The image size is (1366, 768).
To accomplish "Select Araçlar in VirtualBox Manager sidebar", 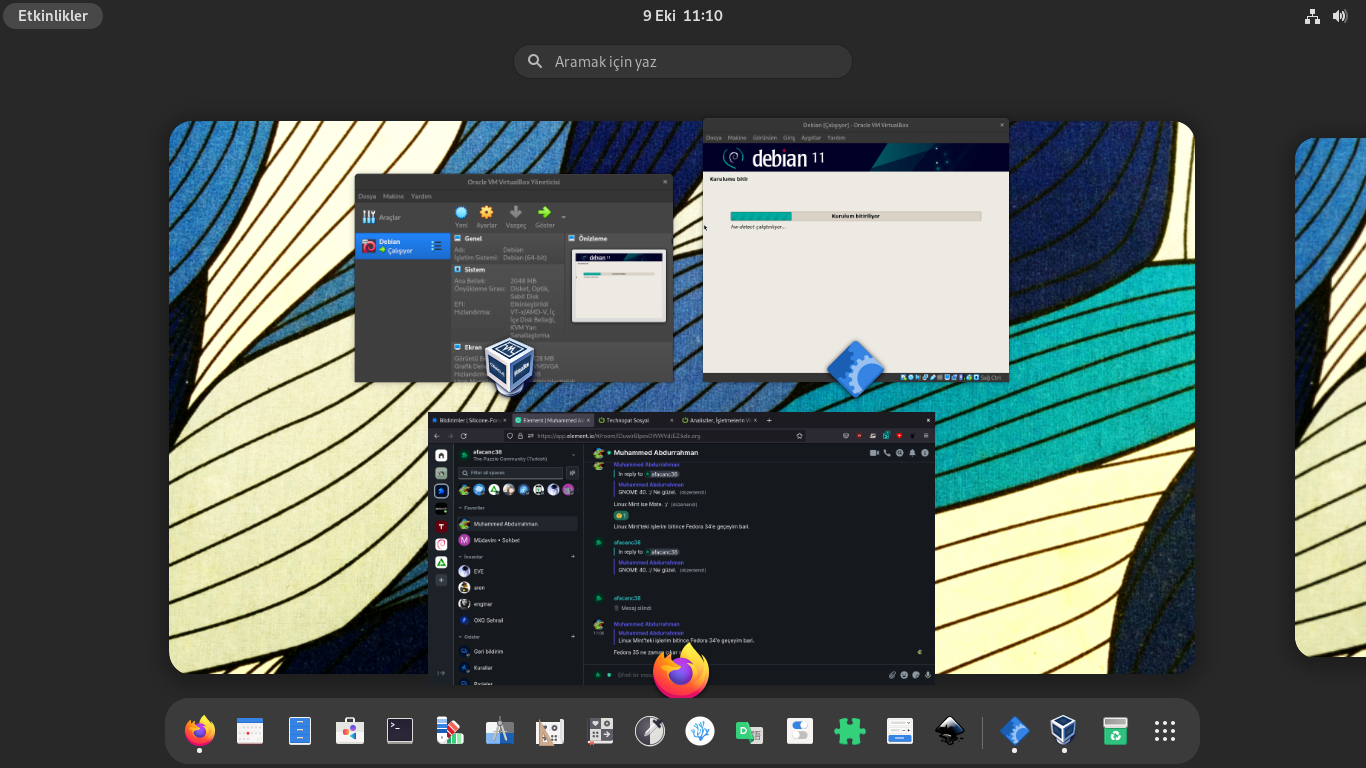I will click(403, 216).
